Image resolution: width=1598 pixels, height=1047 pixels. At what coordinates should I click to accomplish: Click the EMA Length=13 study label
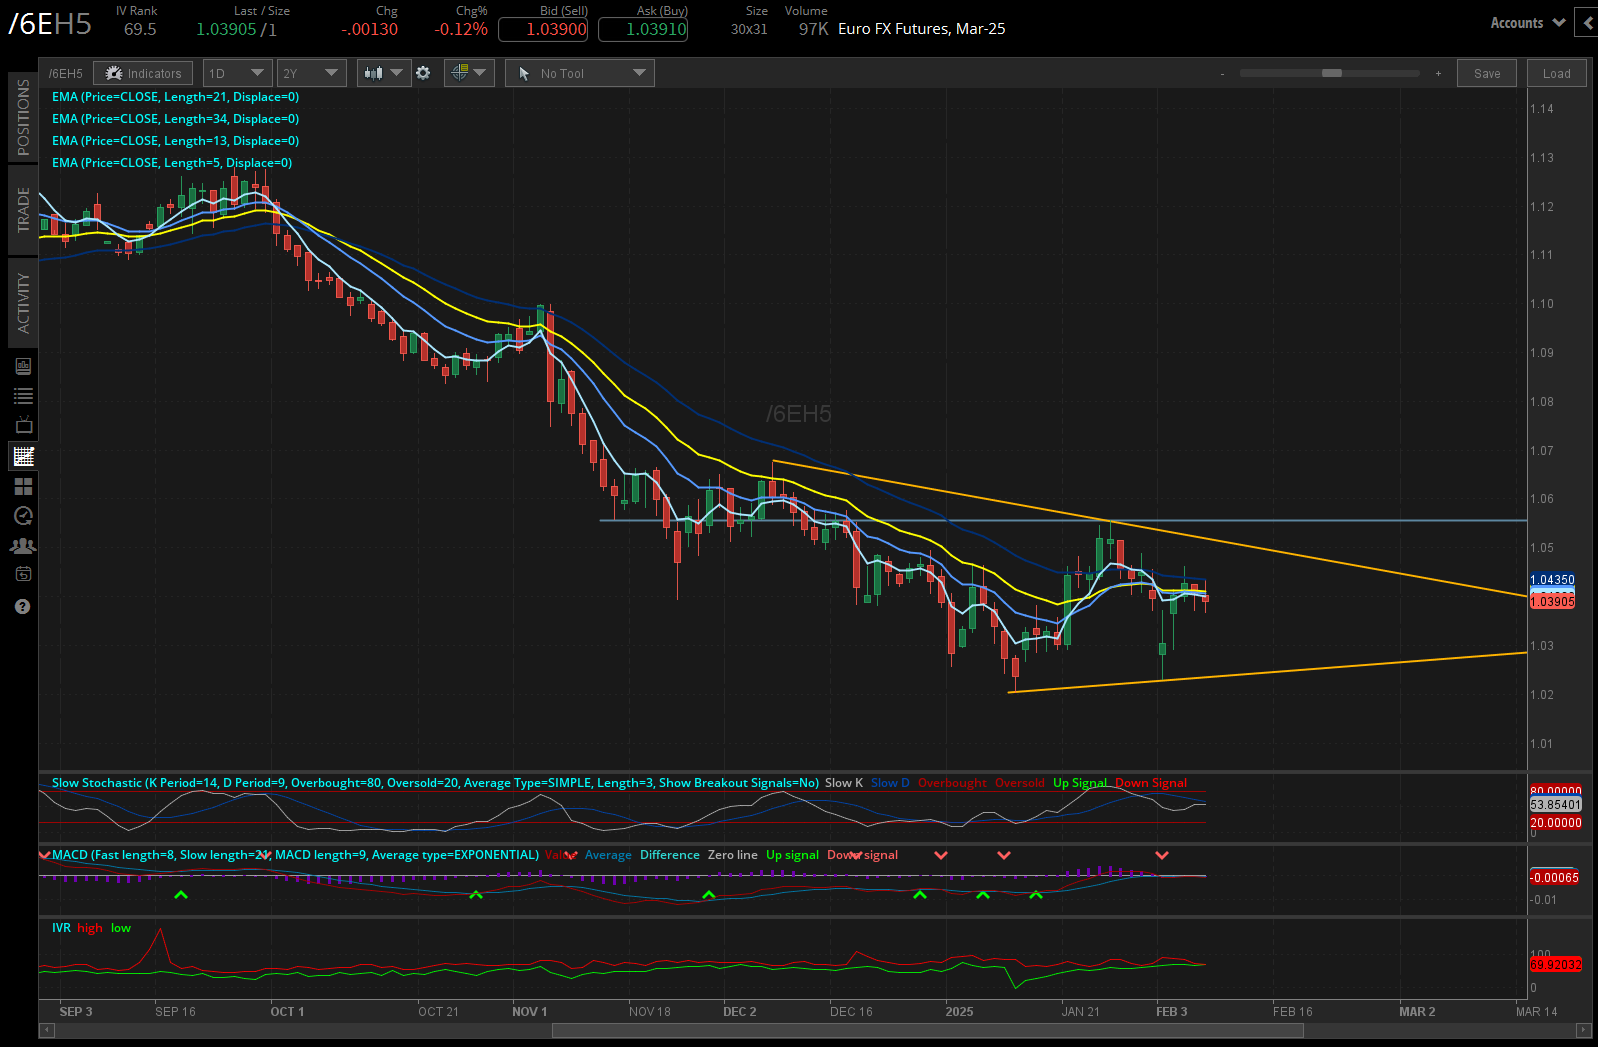click(176, 141)
